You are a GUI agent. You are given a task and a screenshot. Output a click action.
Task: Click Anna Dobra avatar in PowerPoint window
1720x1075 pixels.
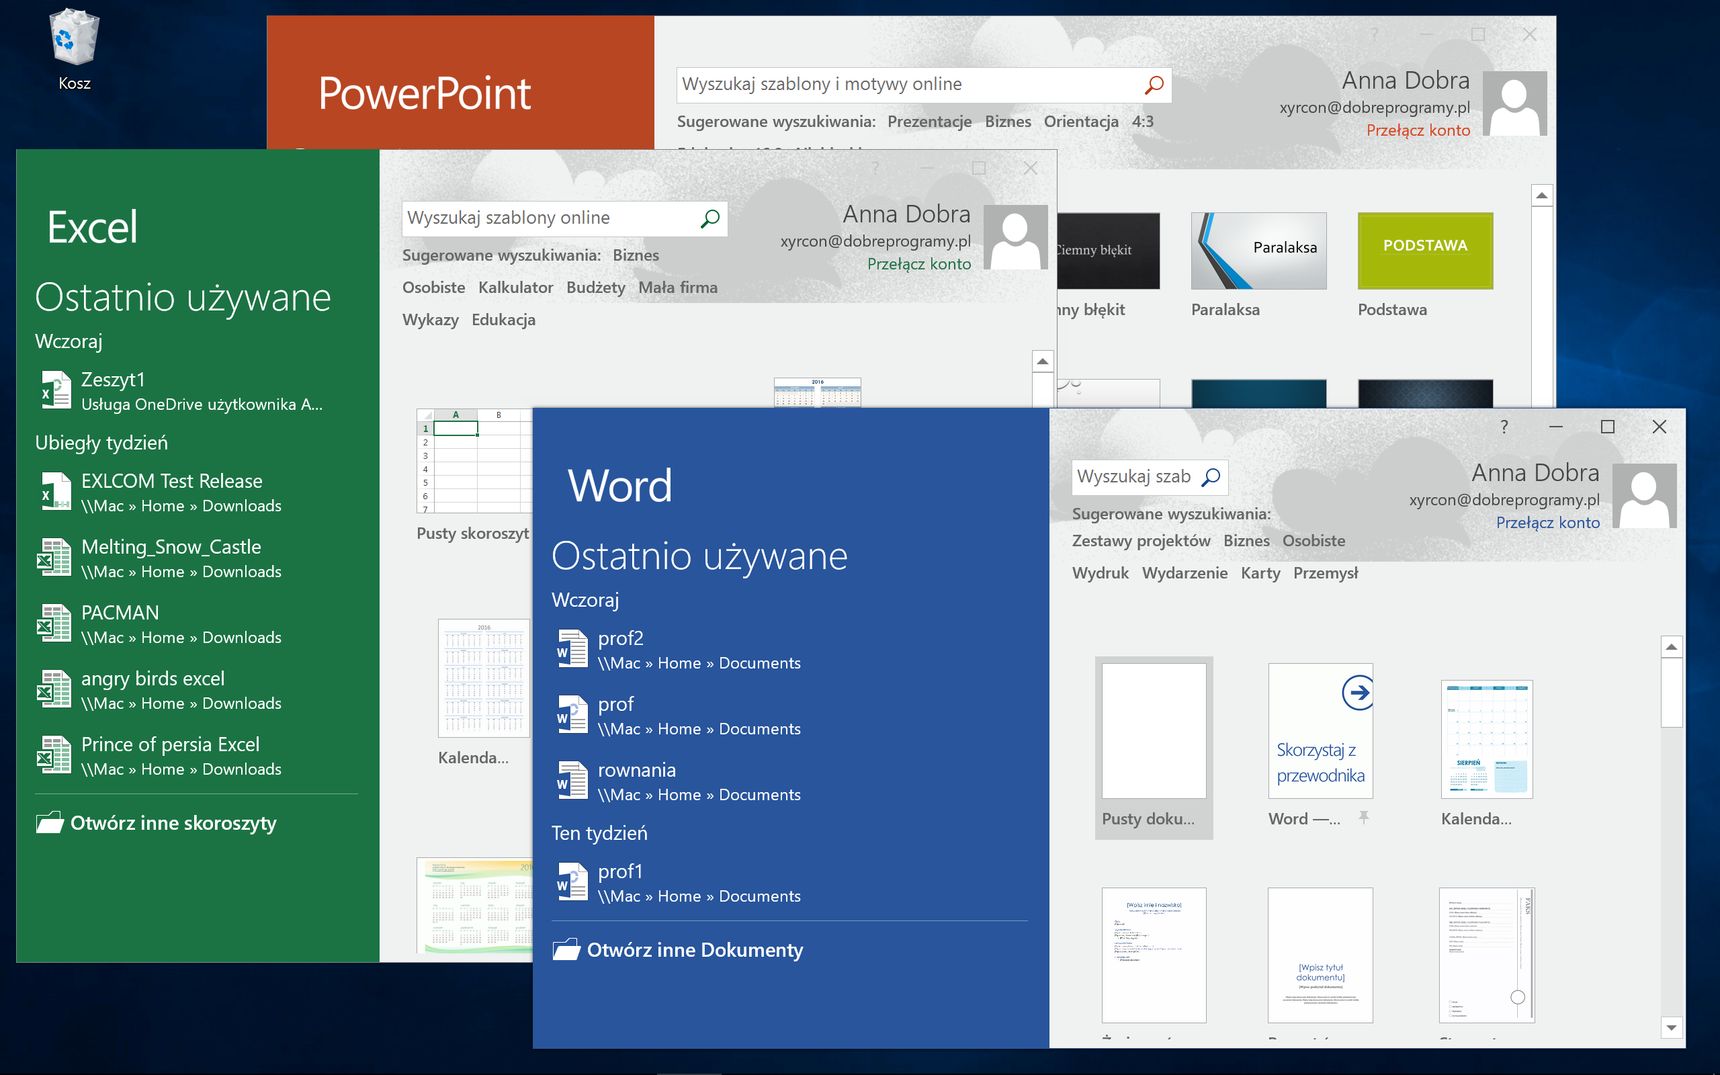tap(1514, 103)
